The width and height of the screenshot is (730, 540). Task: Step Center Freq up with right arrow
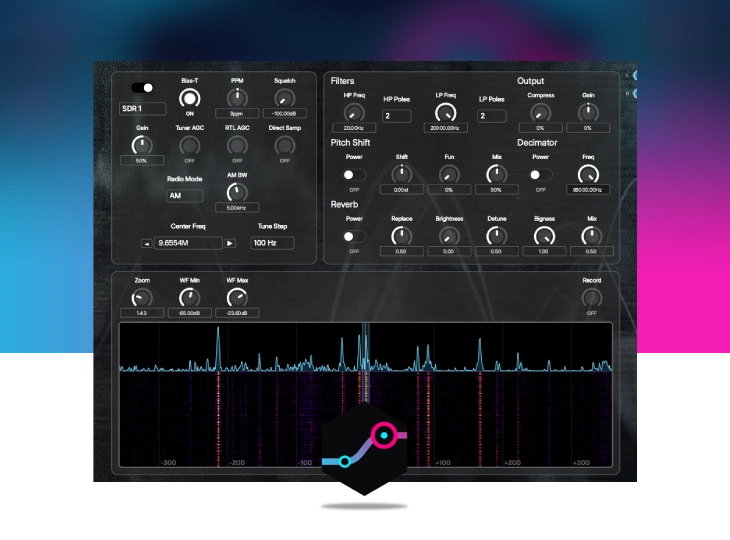pyautogui.click(x=230, y=243)
